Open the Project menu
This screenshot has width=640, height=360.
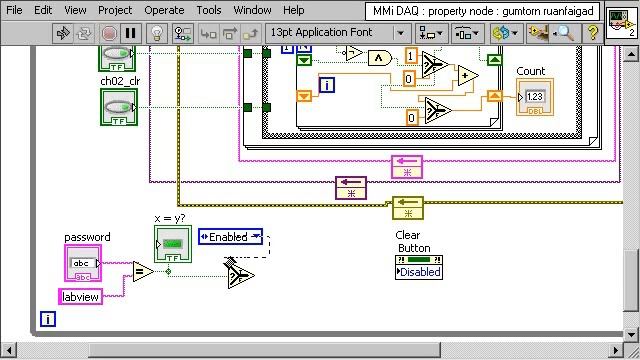click(x=115, y=10)
